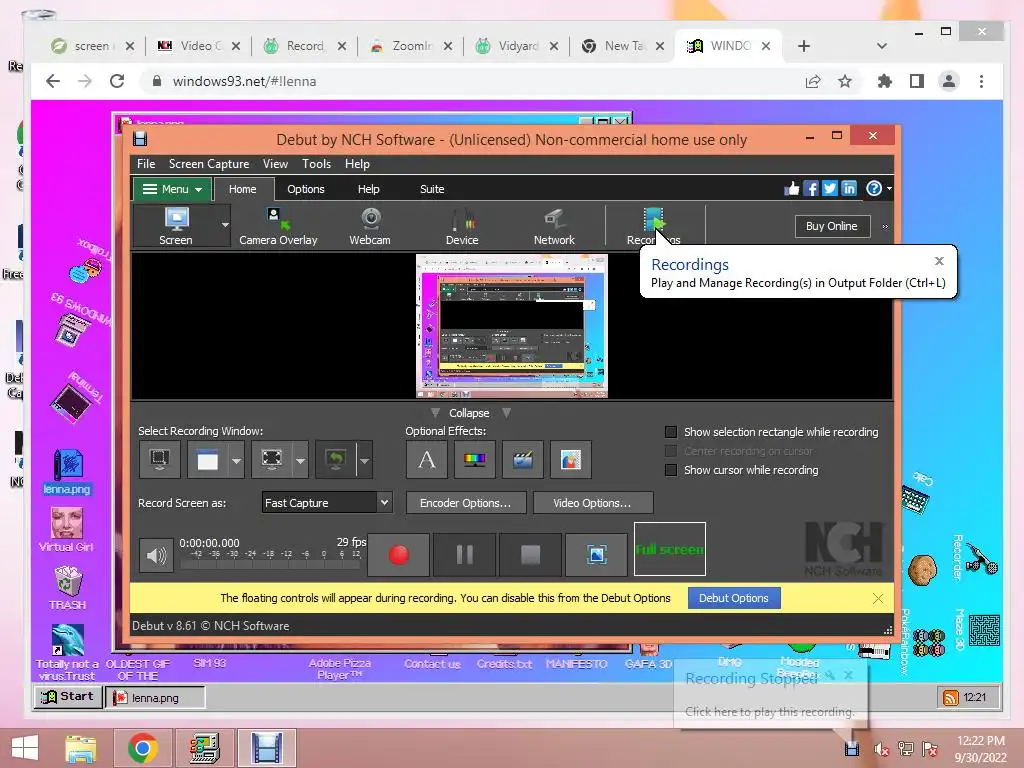1024x768 pixels.
Task: Open the View menu
Action: coord(275,164)
